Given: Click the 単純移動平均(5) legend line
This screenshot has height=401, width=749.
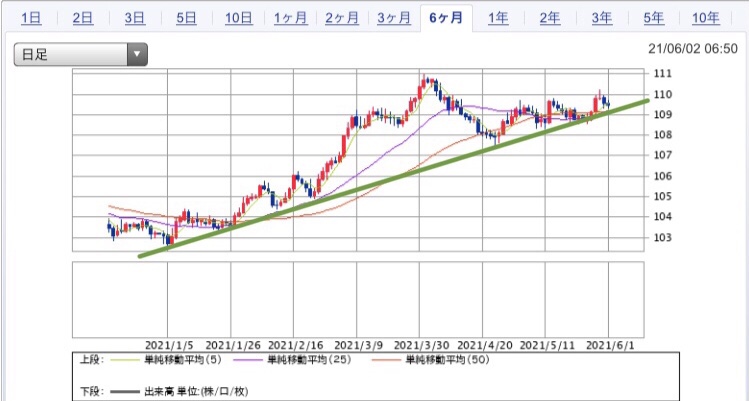Looking at the screenshot, I should 125,360.
